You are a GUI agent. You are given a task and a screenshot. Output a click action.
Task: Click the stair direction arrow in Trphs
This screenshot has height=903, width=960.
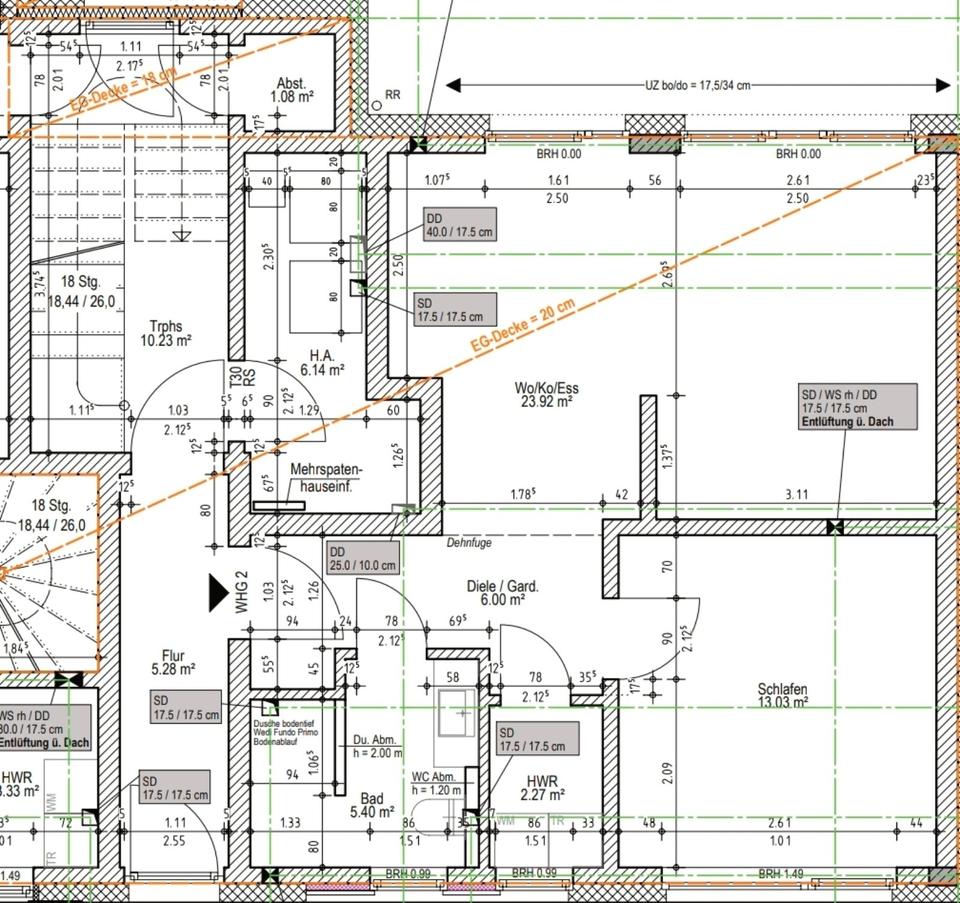[x=181, y=236]
